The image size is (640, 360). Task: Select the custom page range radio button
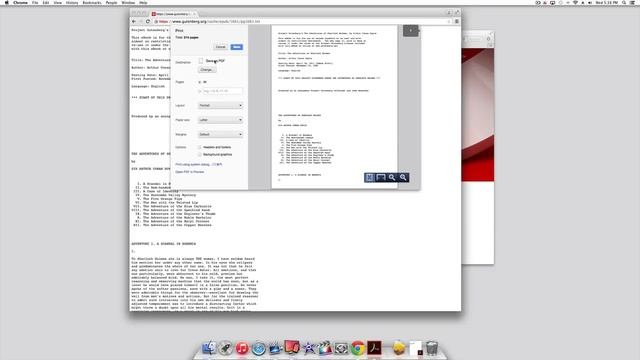[x=200, y=91]
